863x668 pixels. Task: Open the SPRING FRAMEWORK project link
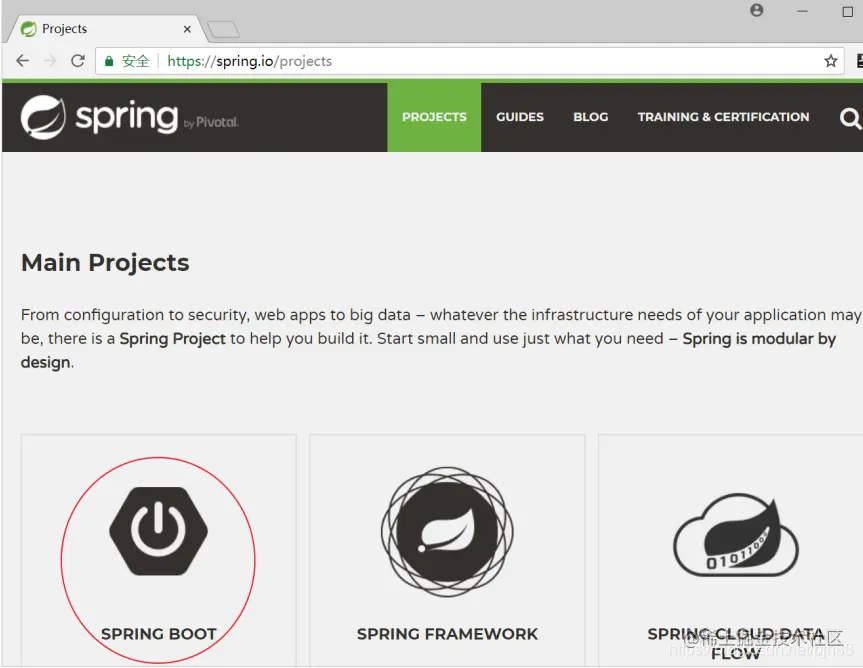[447, 634]
